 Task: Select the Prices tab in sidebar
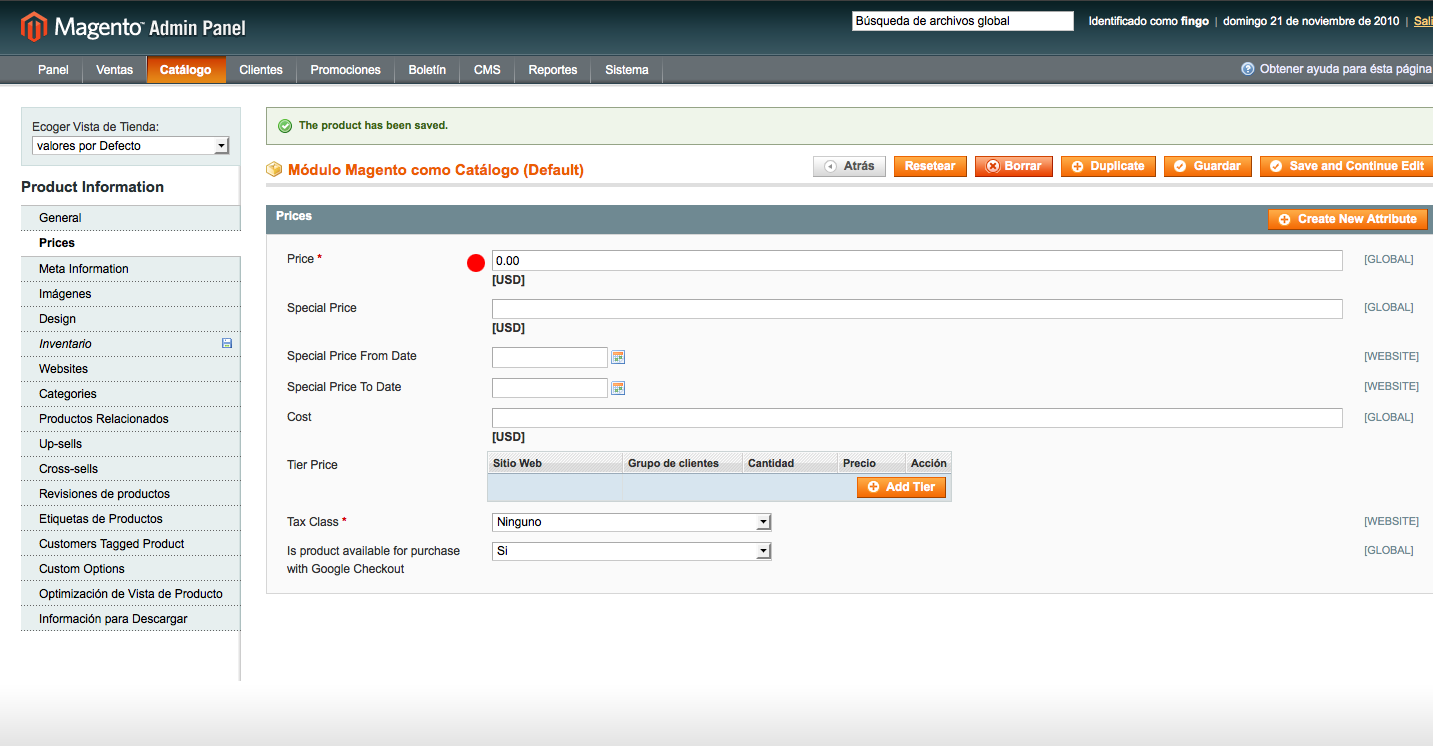tap(131, 243)
